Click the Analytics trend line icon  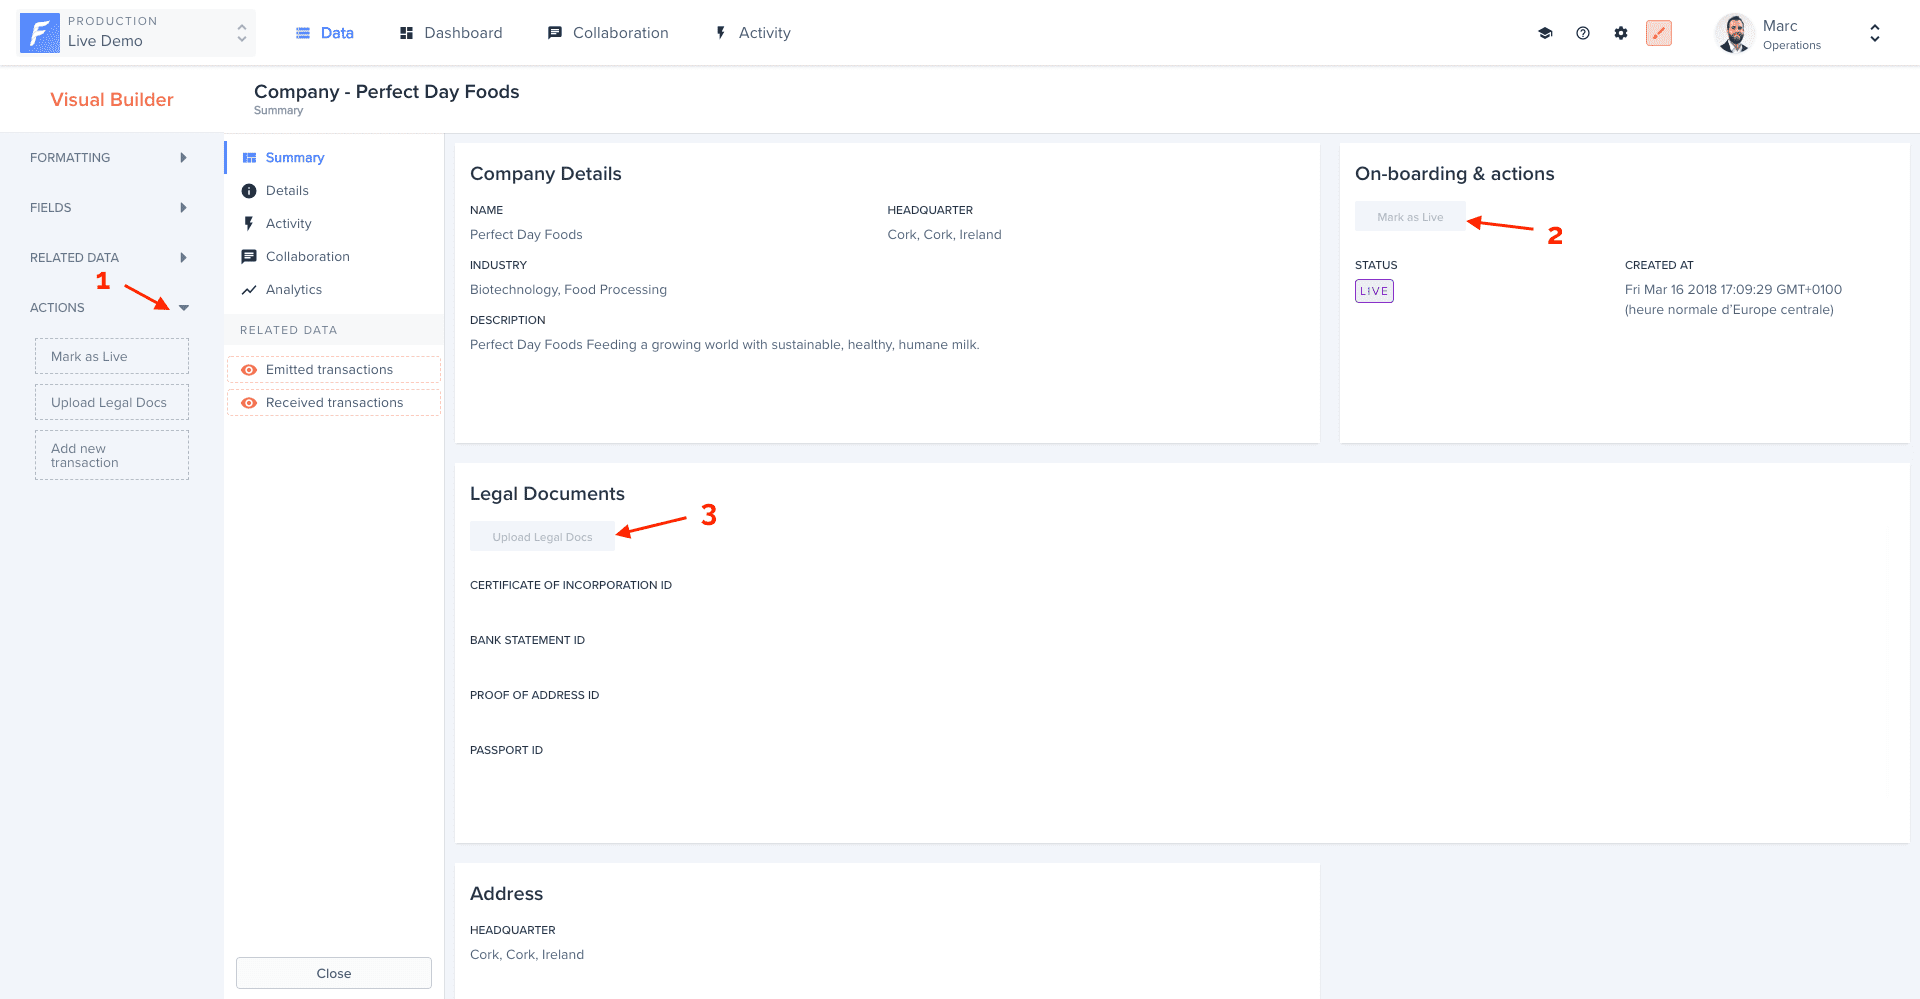[249, 290]
